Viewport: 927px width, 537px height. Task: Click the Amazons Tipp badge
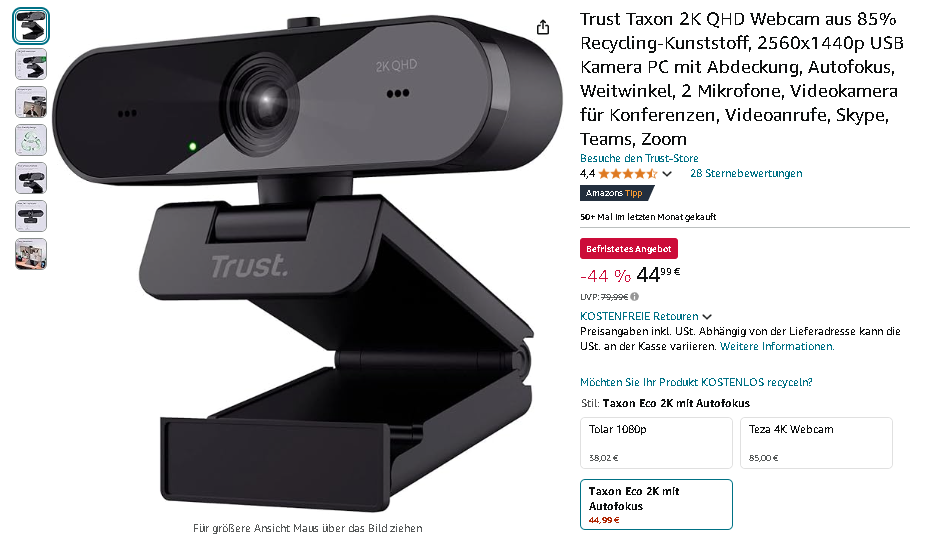(616, 193)
